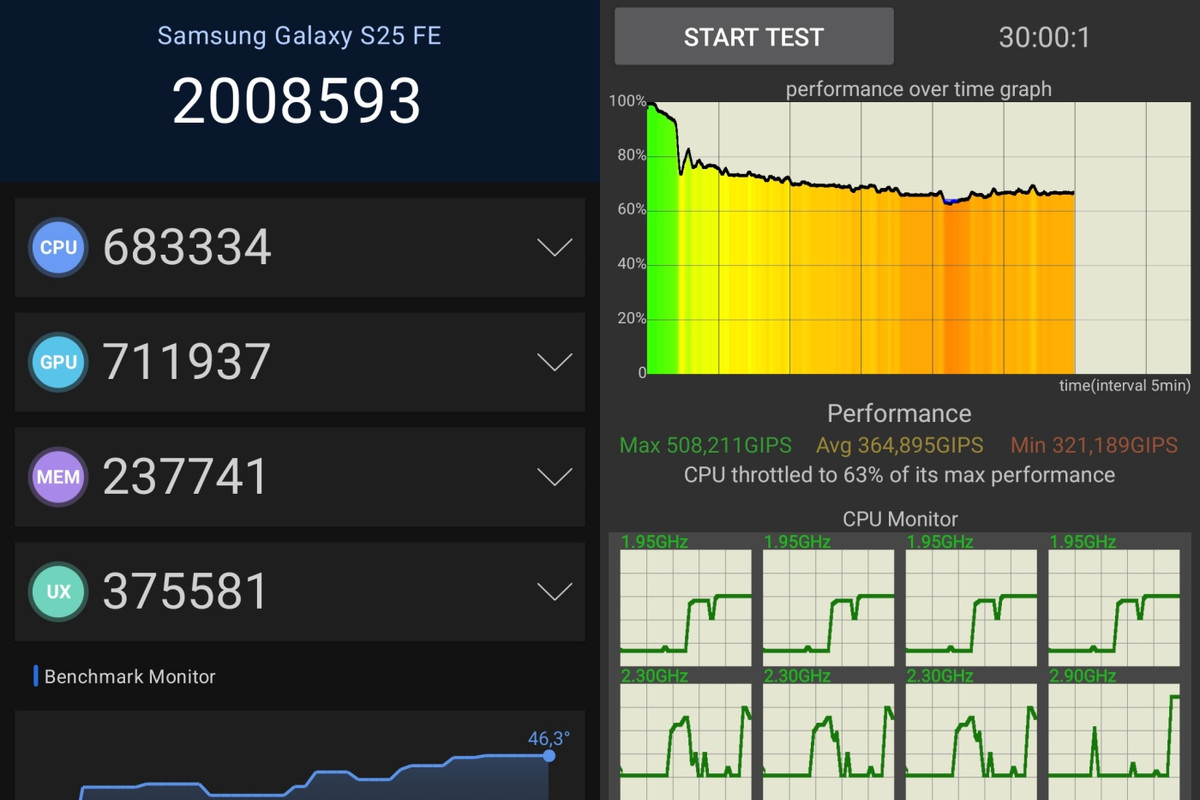This screenshot has width=1200, height=800.
Task: Click the CPU throttled to 63% message
Action: [899, 475]
